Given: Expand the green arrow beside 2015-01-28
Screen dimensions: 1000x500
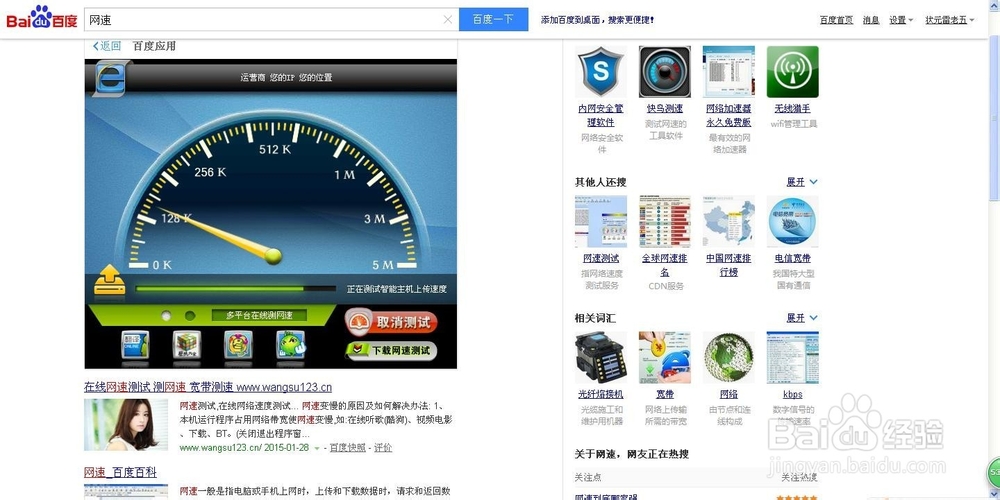Looking at the screenshot, I should click(x=317, y=448).
